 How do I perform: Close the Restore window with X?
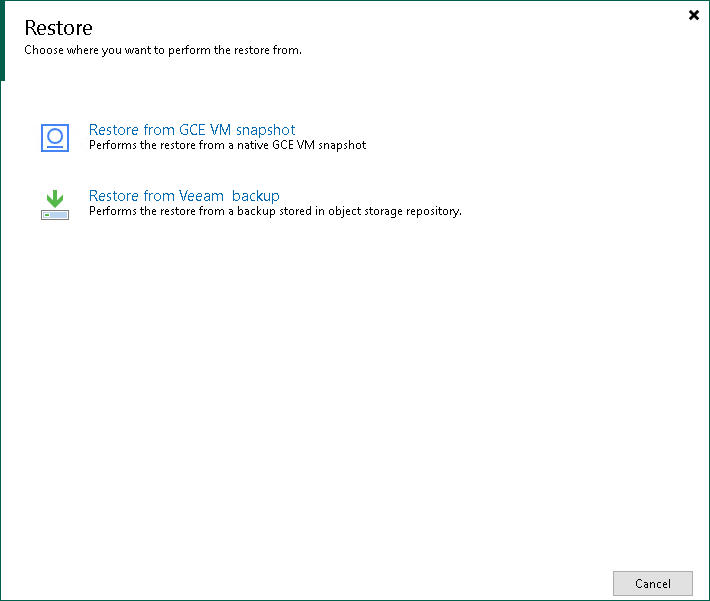(x=694, y=15)
